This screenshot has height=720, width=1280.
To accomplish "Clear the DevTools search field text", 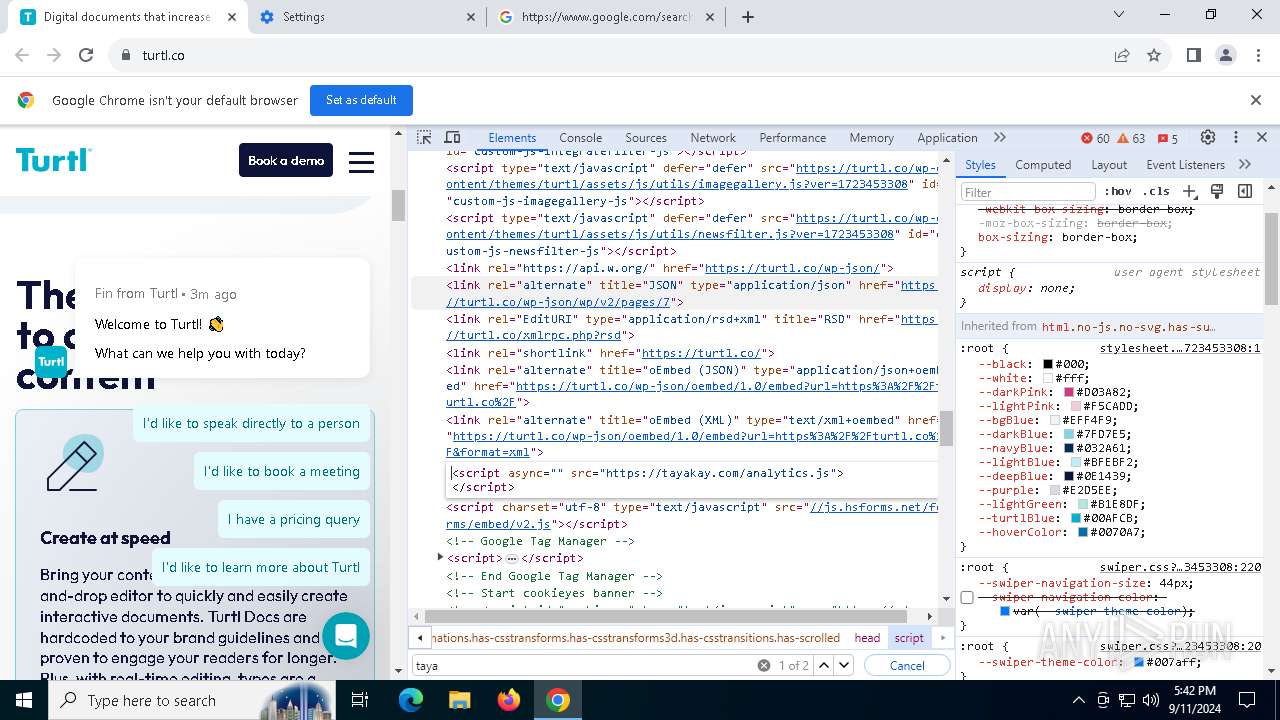I will tap(764, 665).
